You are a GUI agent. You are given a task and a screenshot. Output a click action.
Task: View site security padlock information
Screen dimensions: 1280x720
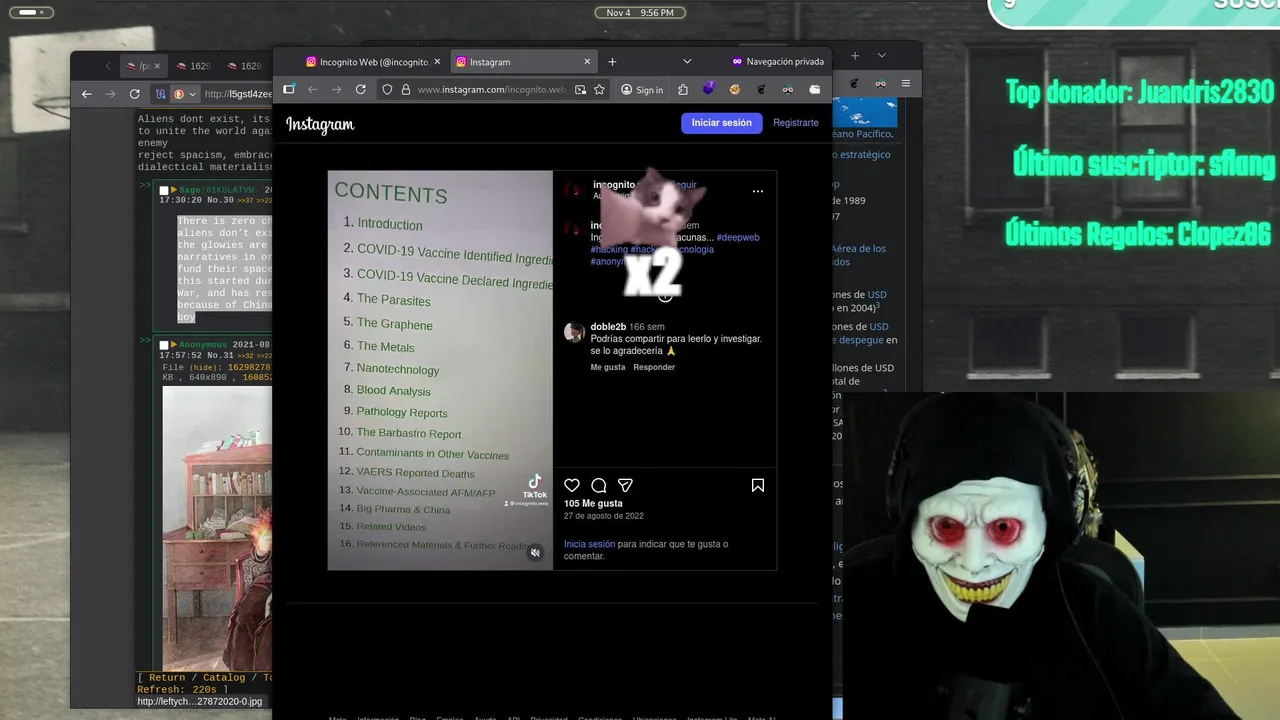pyautogui.click(x=405, y=89)
